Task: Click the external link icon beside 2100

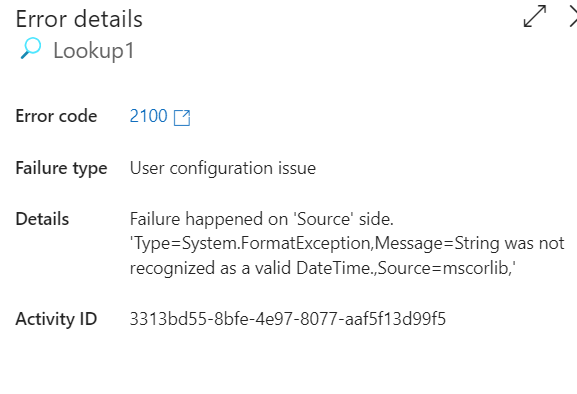Action: [182, 118]
